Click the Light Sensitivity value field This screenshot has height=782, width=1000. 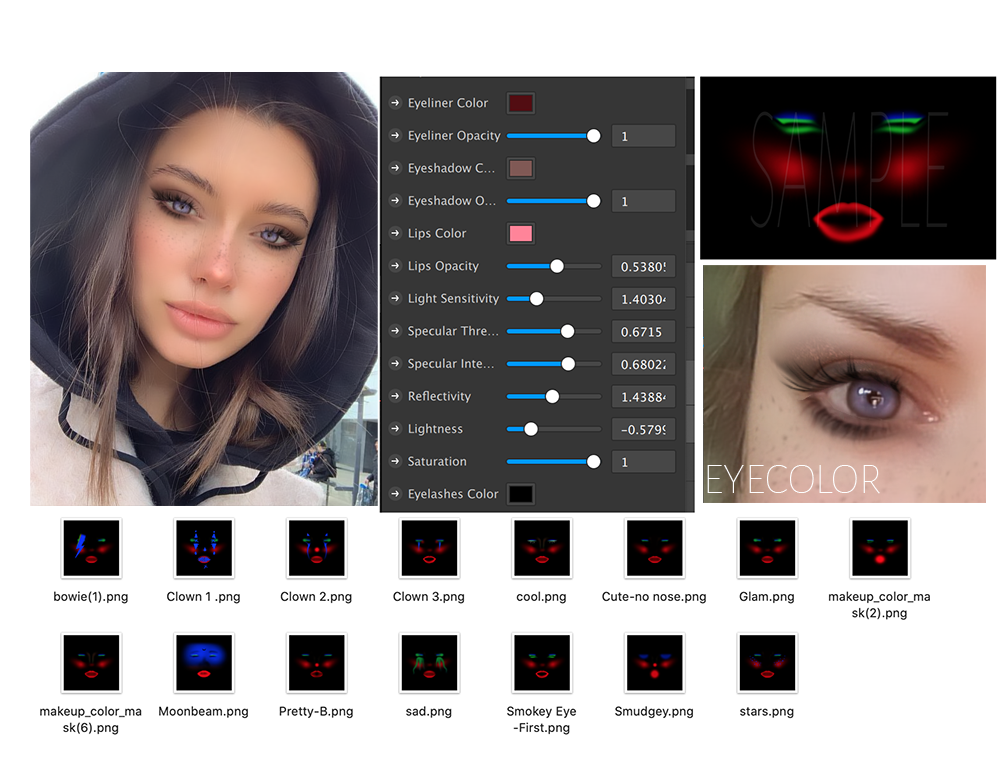pyautogui.click(x=643, y=299)
